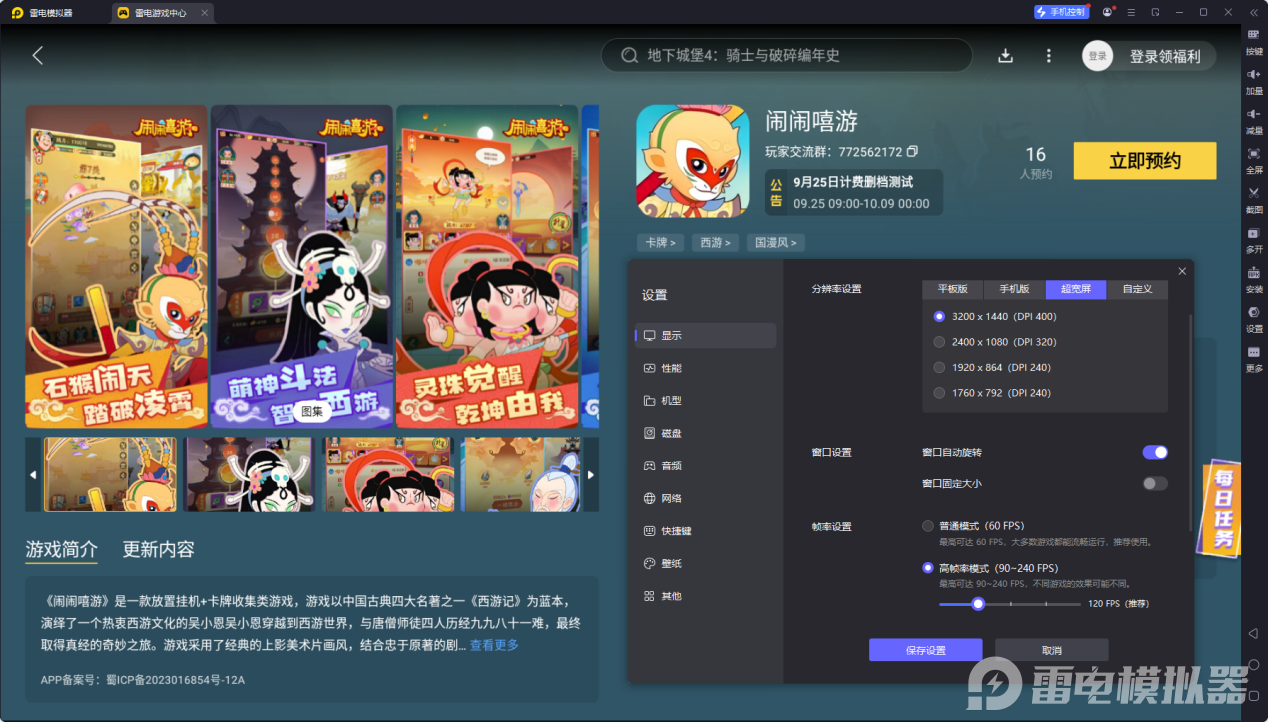Click the user account icon in title bar
Viewport: 1268px width, 722px height.
click(x=1107, y=12)
